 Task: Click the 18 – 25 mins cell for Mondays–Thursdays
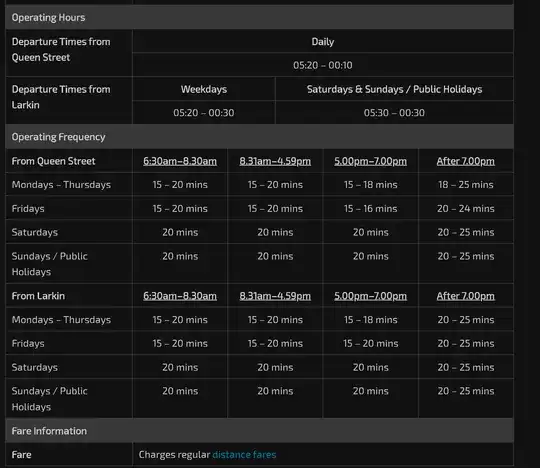(466, 185)
